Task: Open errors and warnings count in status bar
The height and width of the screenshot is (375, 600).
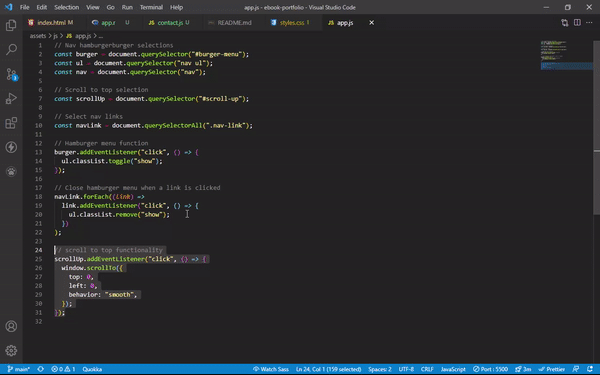Action: point(64,369)
